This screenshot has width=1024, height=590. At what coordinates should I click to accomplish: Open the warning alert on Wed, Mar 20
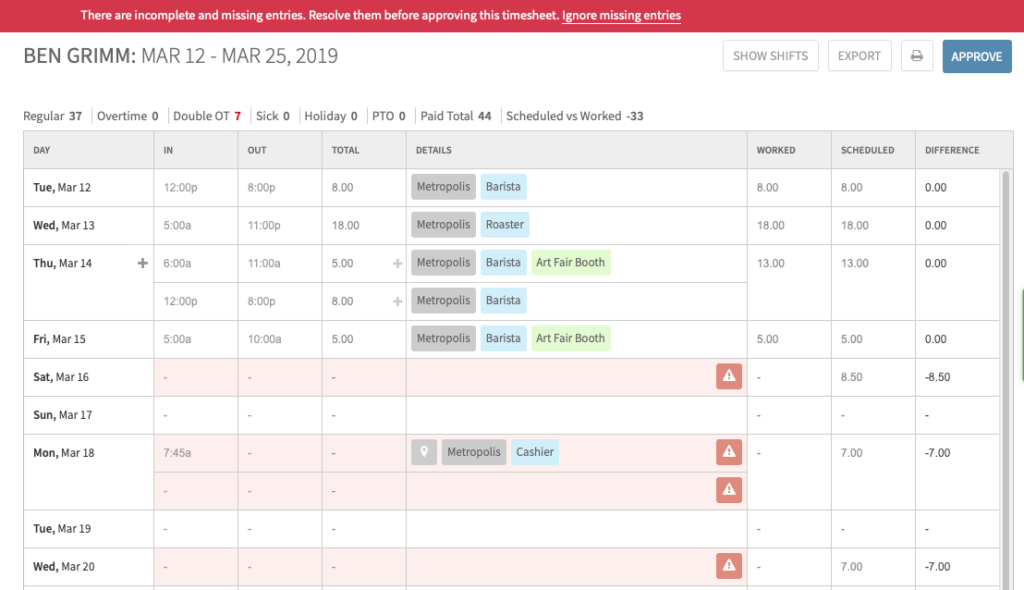(728, 565)
